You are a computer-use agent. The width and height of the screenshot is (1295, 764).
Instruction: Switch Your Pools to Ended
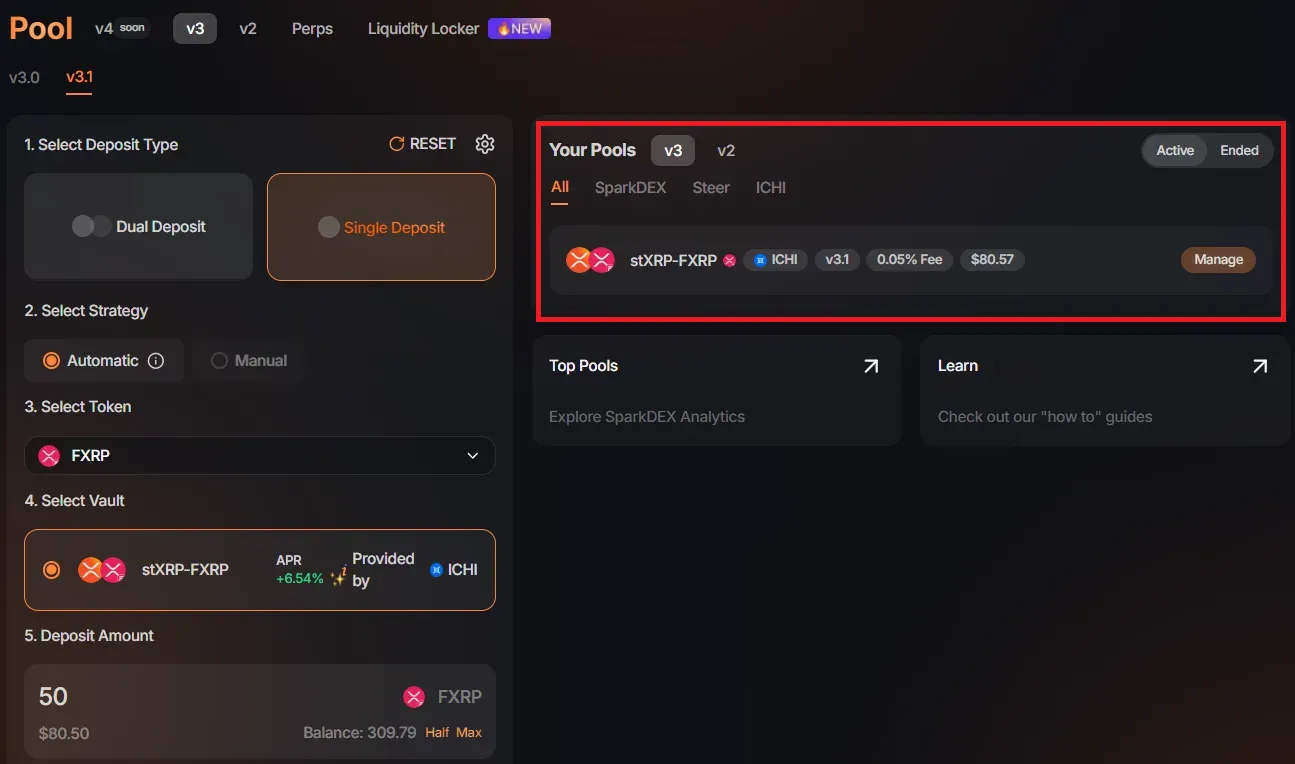pyautogui.click(x=1239, y=151)
